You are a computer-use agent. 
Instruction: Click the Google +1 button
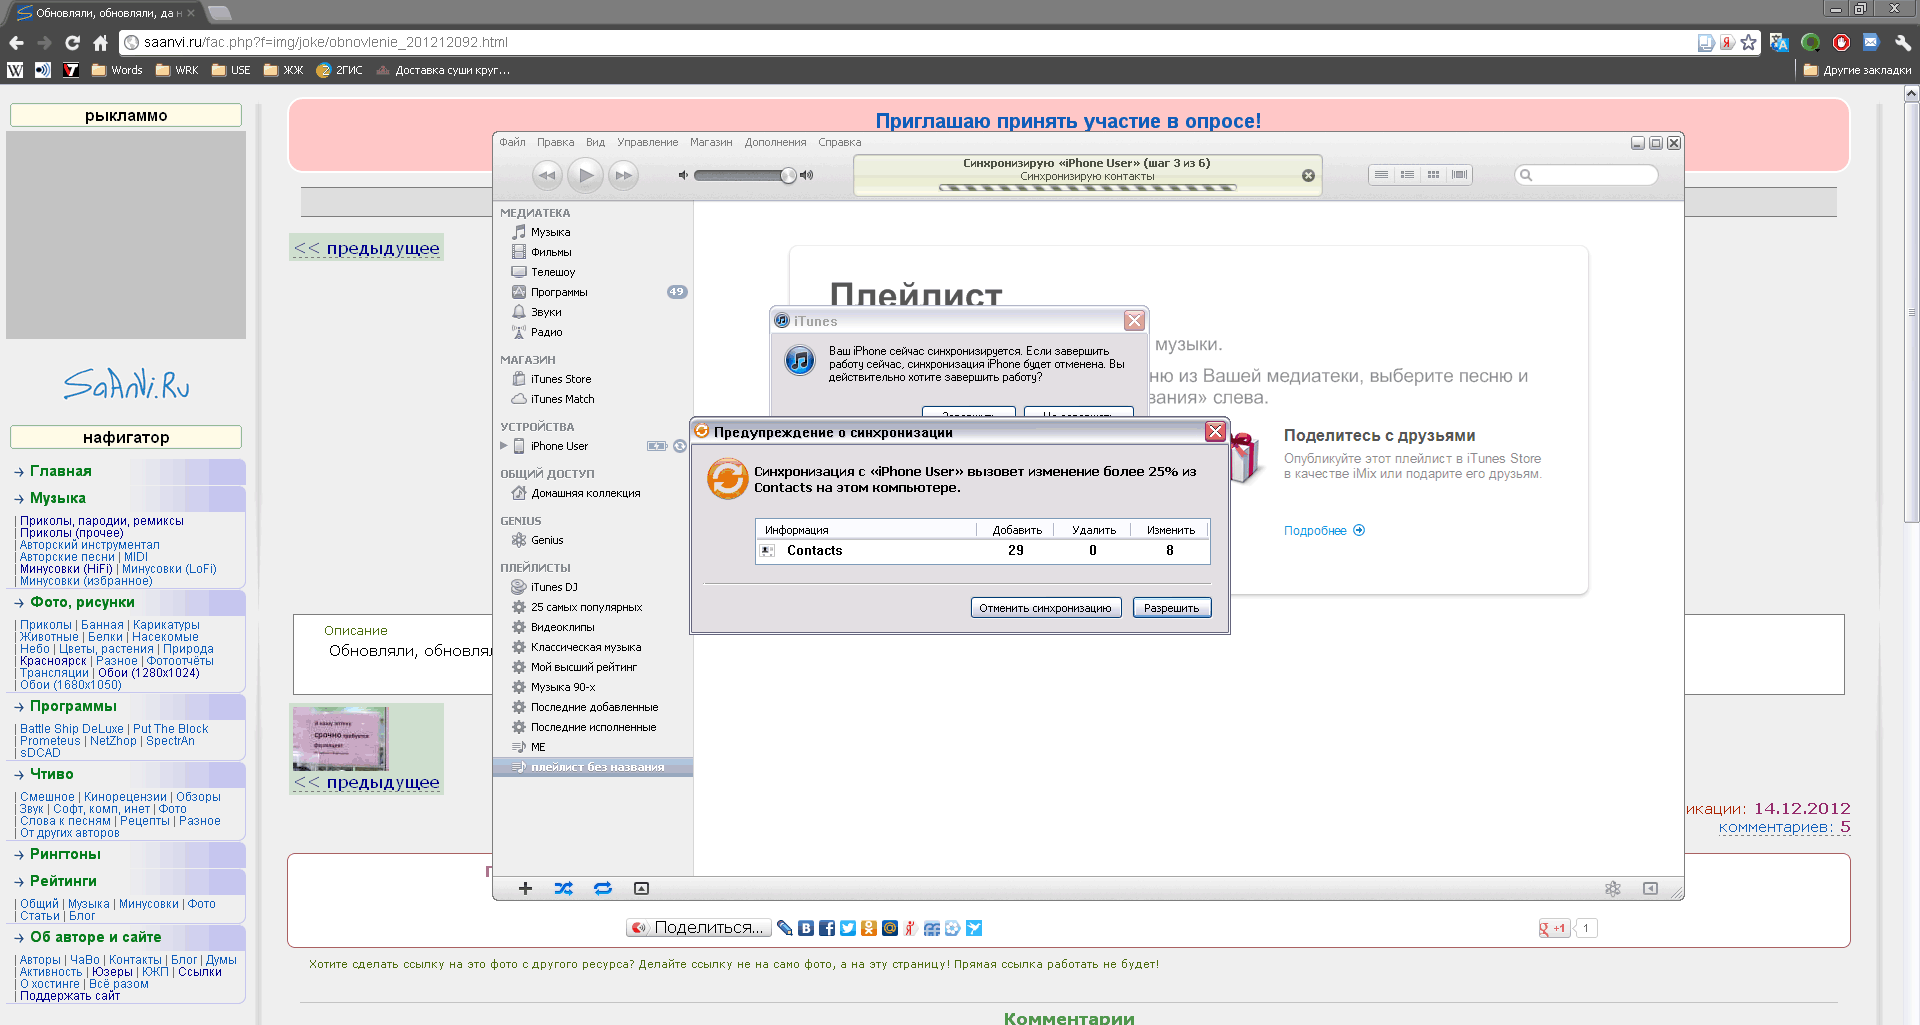click(x=1554, y=928)
